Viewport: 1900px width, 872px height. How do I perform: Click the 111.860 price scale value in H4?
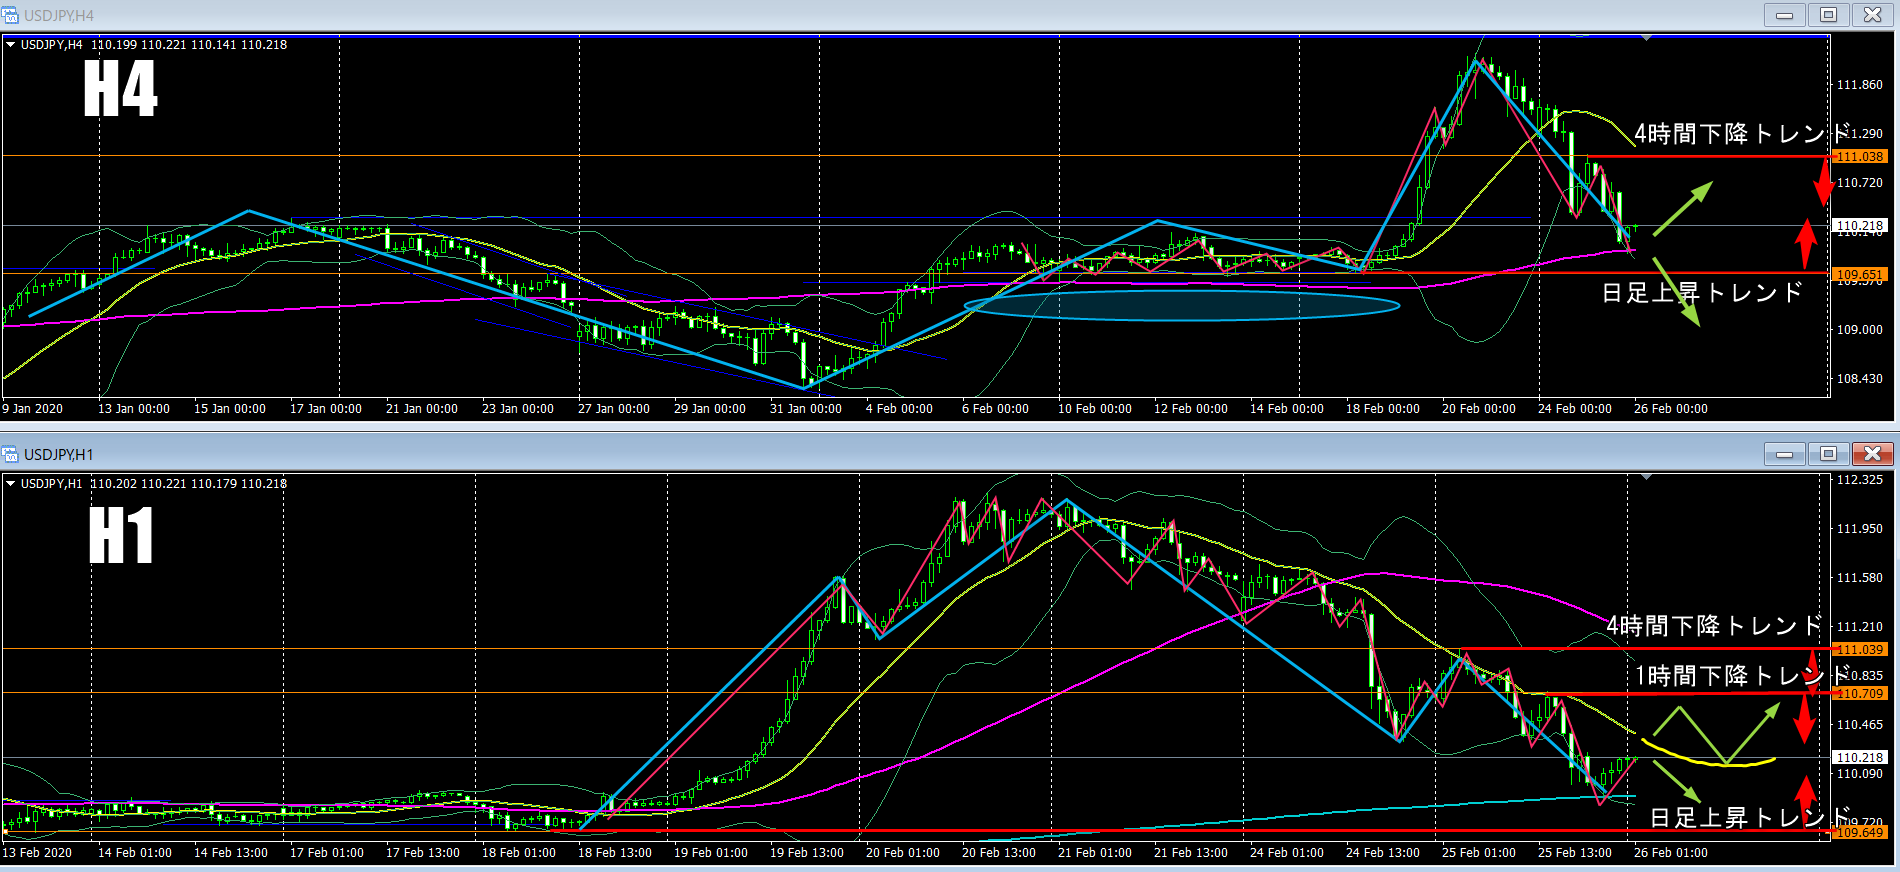1860,85
